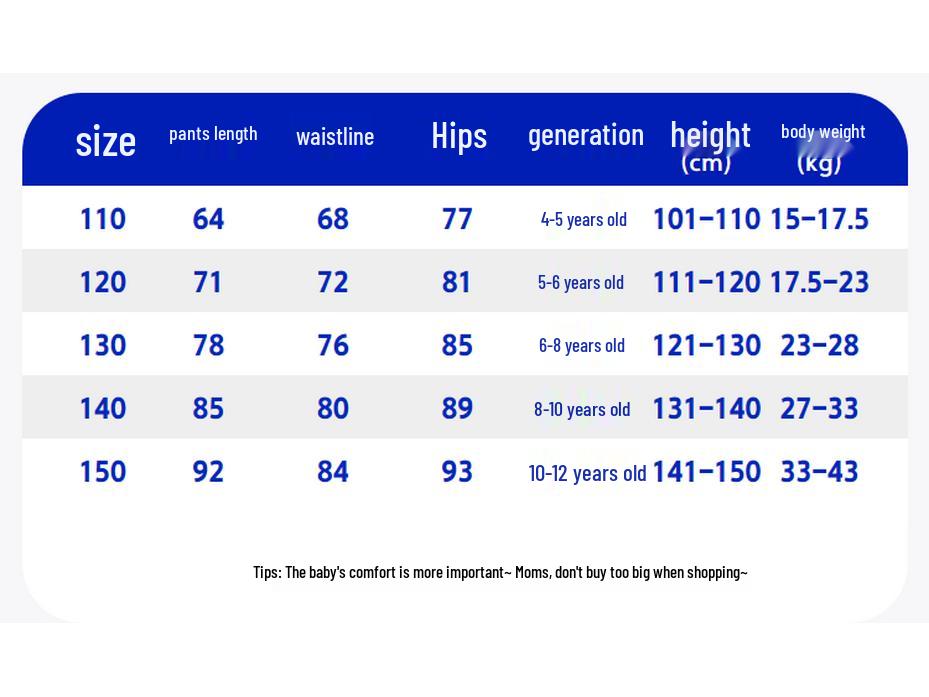The width and height of the screenshot is (929, 697).
Task: Select size 150 row label
Action: (103, 471)
